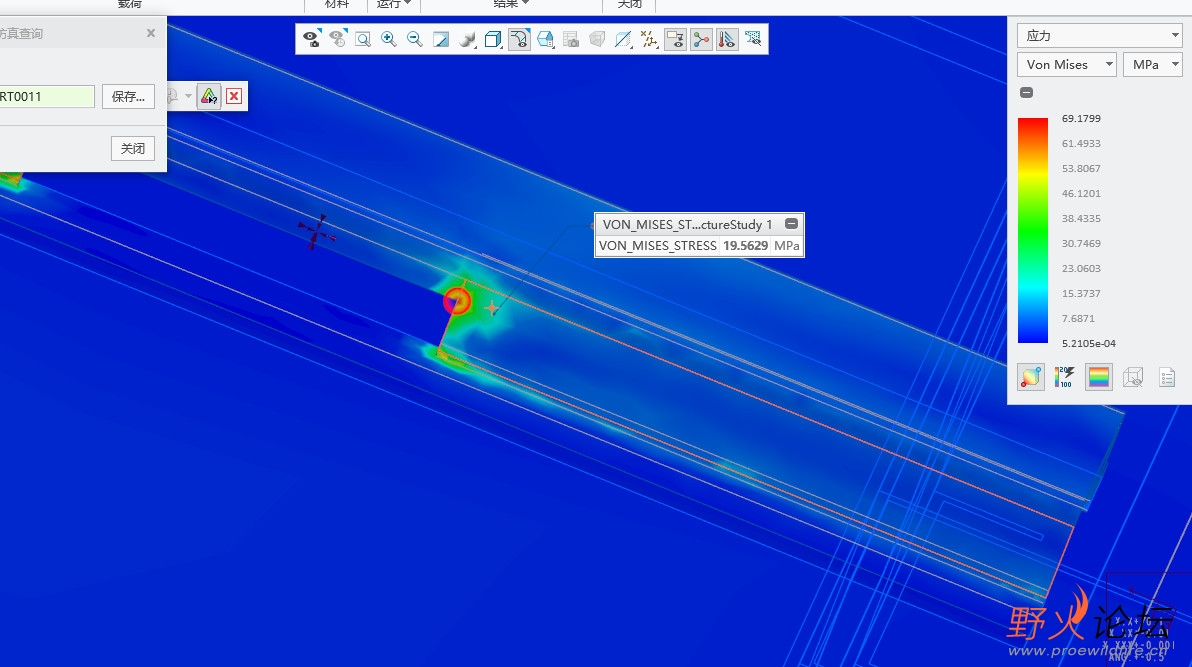Open the 结果 menu
Viewport: 1192px width, 667px height.
pos(511,5)
